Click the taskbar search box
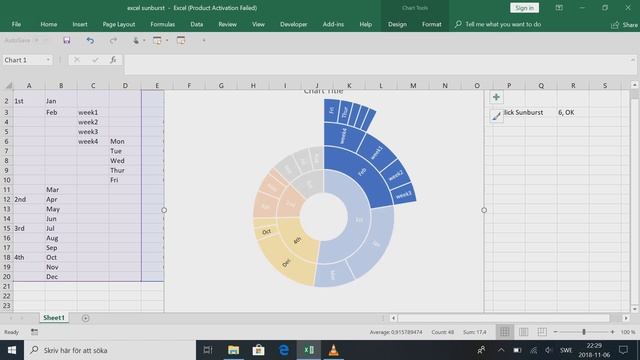This screenshot has height=360, width=640. click(110, 350)
